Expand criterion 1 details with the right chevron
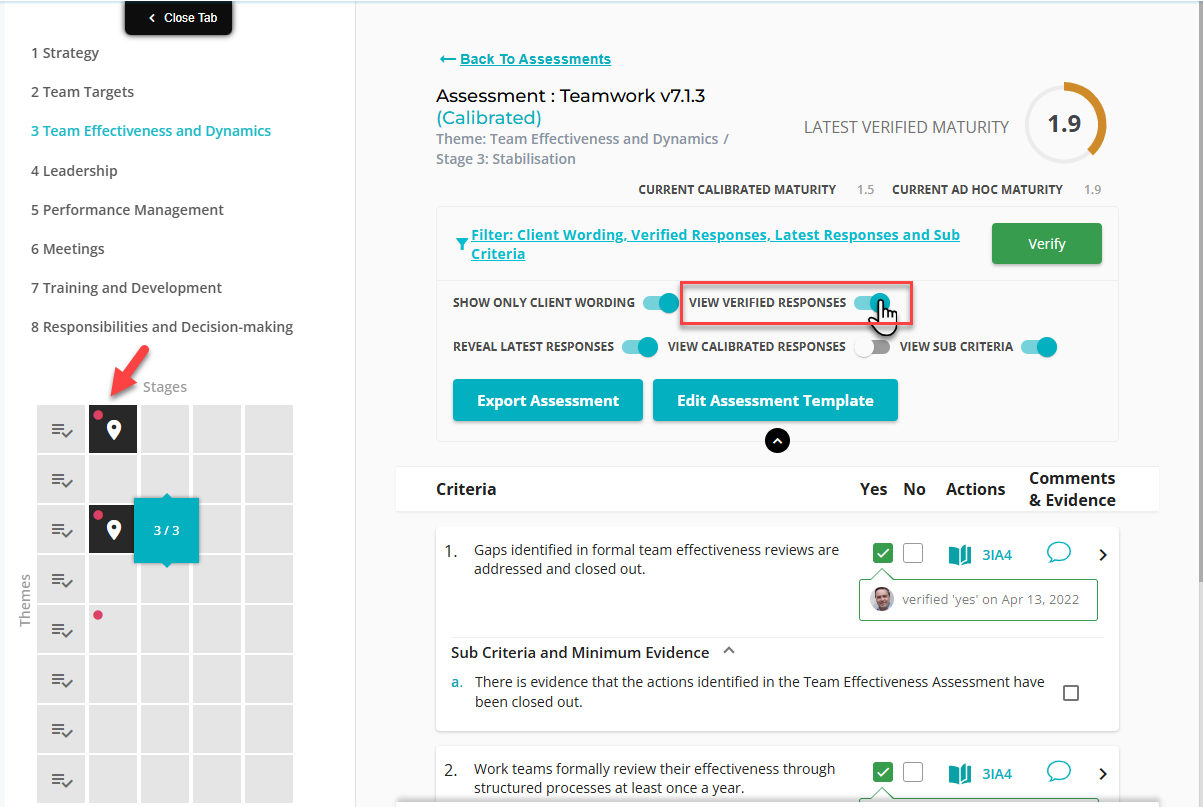This screenshot has height=807, width=1203. [x=1103, y=555]
